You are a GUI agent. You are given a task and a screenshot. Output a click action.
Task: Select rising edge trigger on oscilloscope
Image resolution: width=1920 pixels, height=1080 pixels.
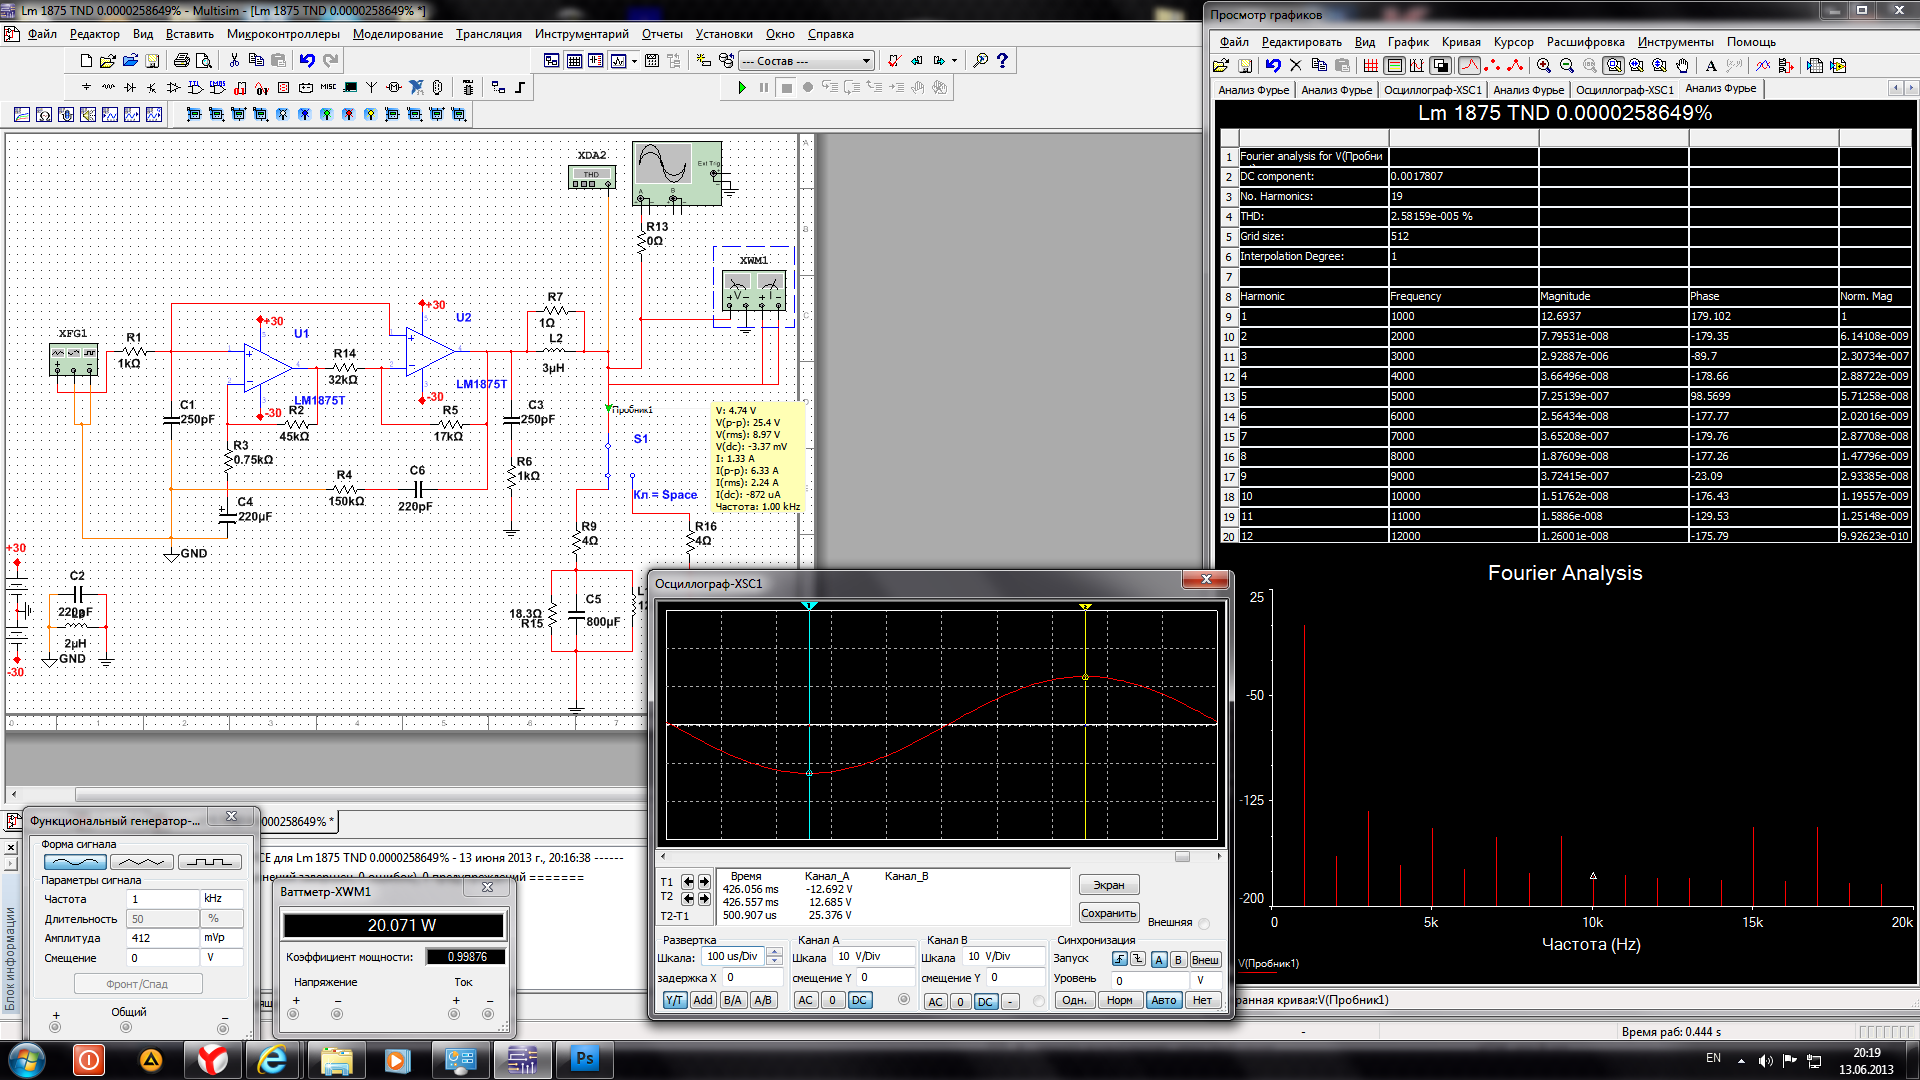(1119, 959)
